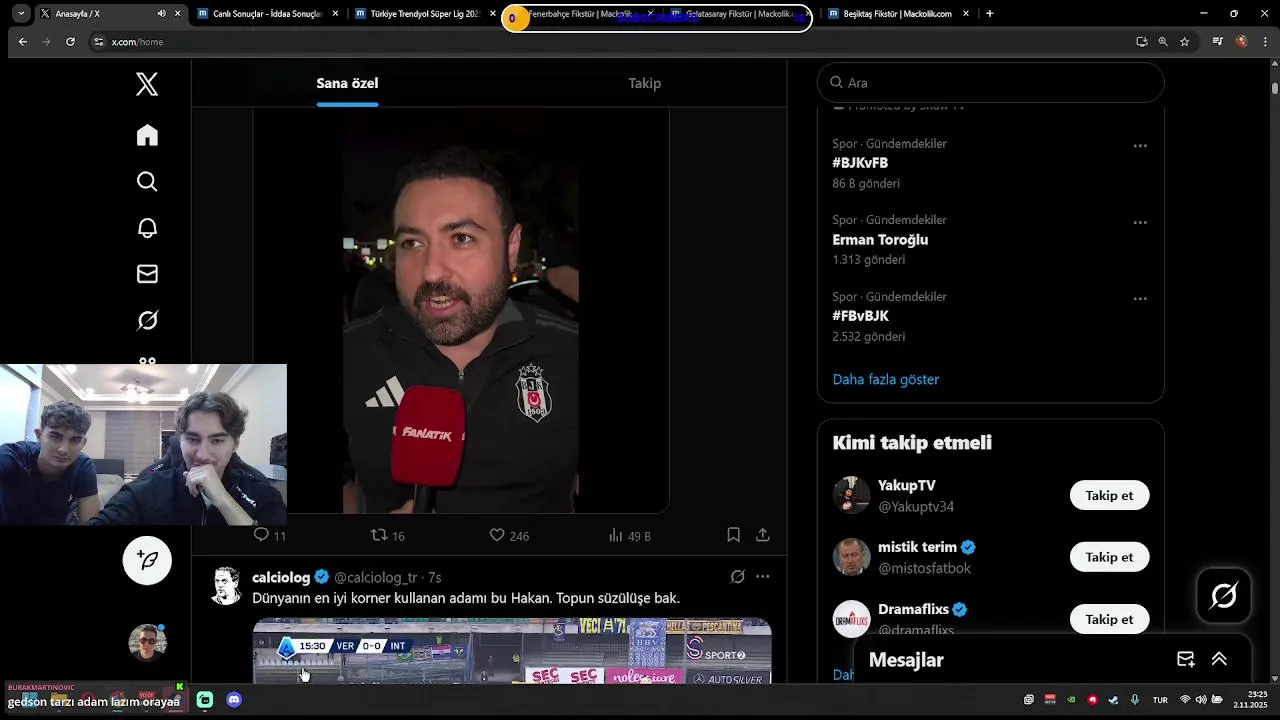
Task: Open YakupTV profile name
Action: (907, 486)
